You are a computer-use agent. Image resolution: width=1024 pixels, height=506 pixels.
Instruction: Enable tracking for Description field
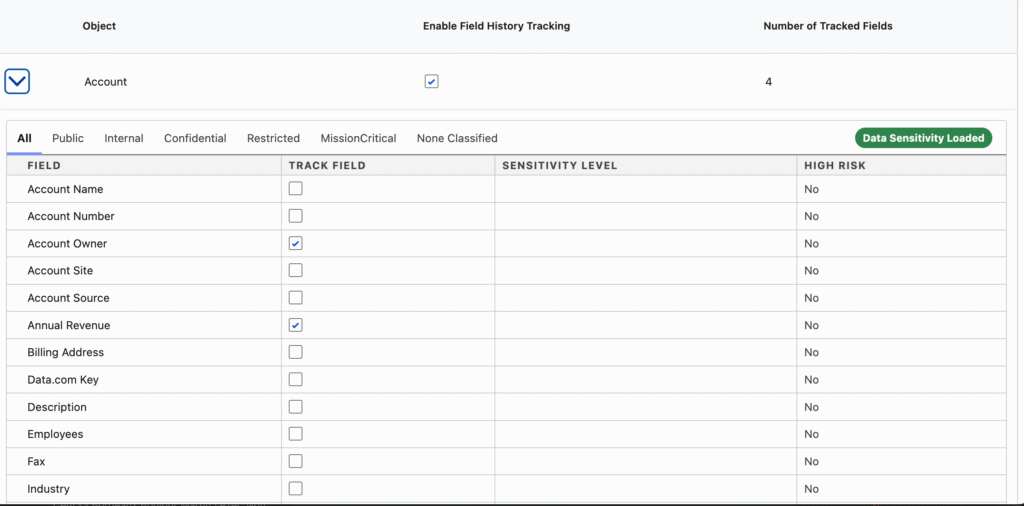pyautogui.click(x=295, y=406)
